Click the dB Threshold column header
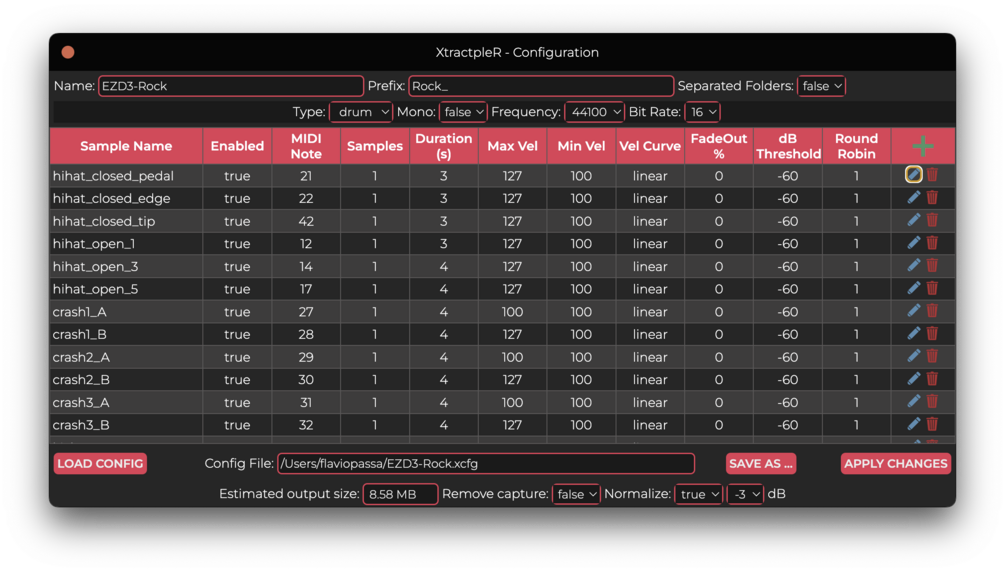Viewport: 1005px width, 572px height. point(788,146)
